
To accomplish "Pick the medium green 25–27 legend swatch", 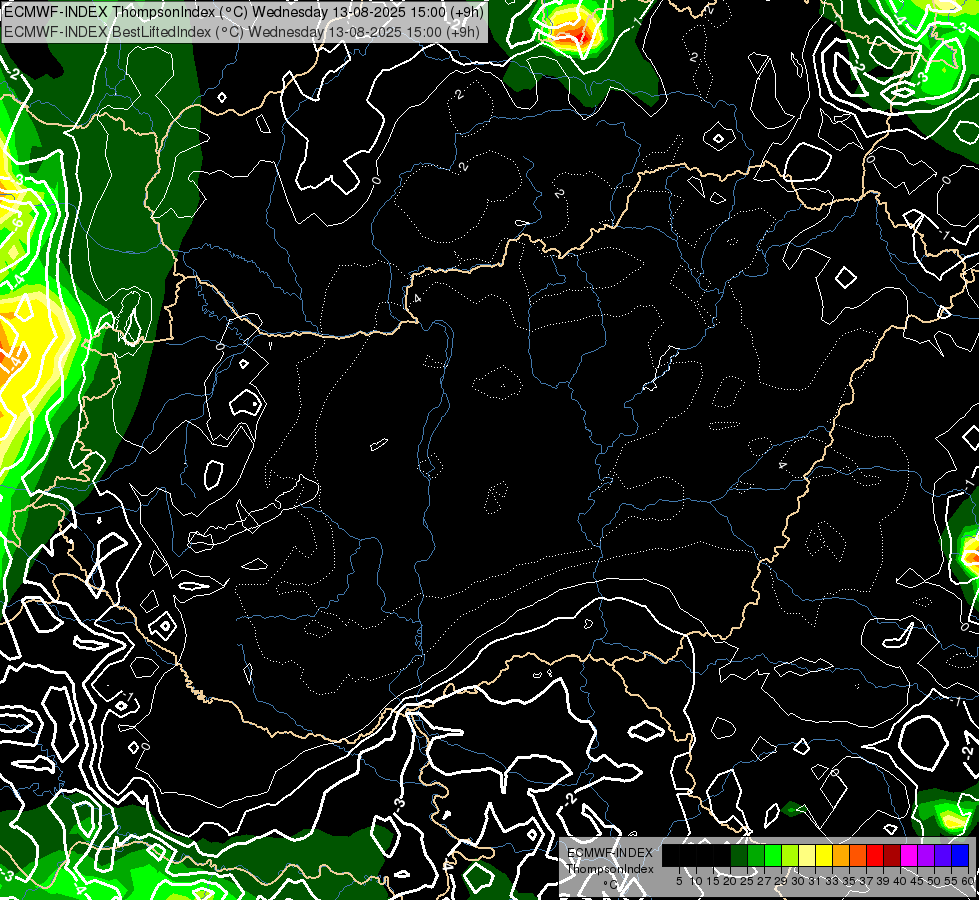I will click(x=756, y=855).
